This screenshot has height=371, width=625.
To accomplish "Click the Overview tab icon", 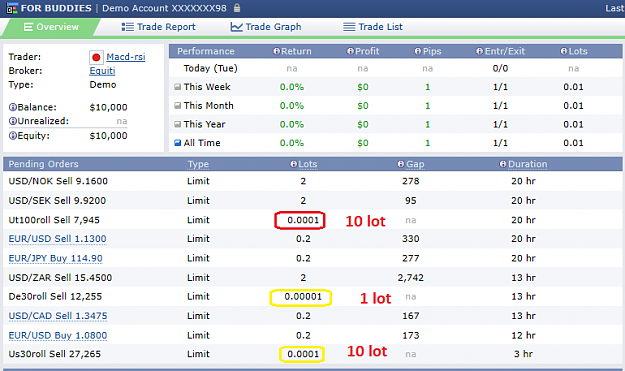I will point(28,27).
